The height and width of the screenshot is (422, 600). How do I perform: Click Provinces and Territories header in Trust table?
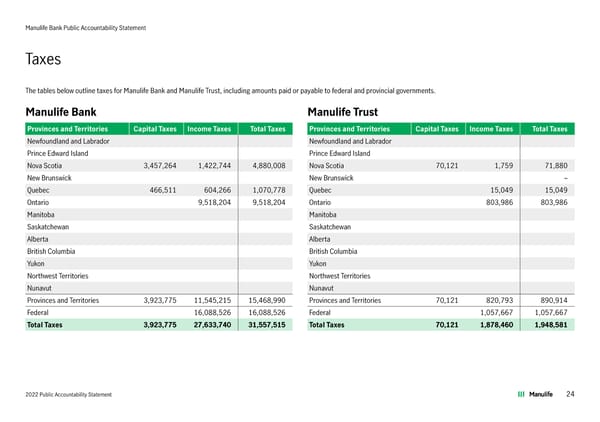357,128
